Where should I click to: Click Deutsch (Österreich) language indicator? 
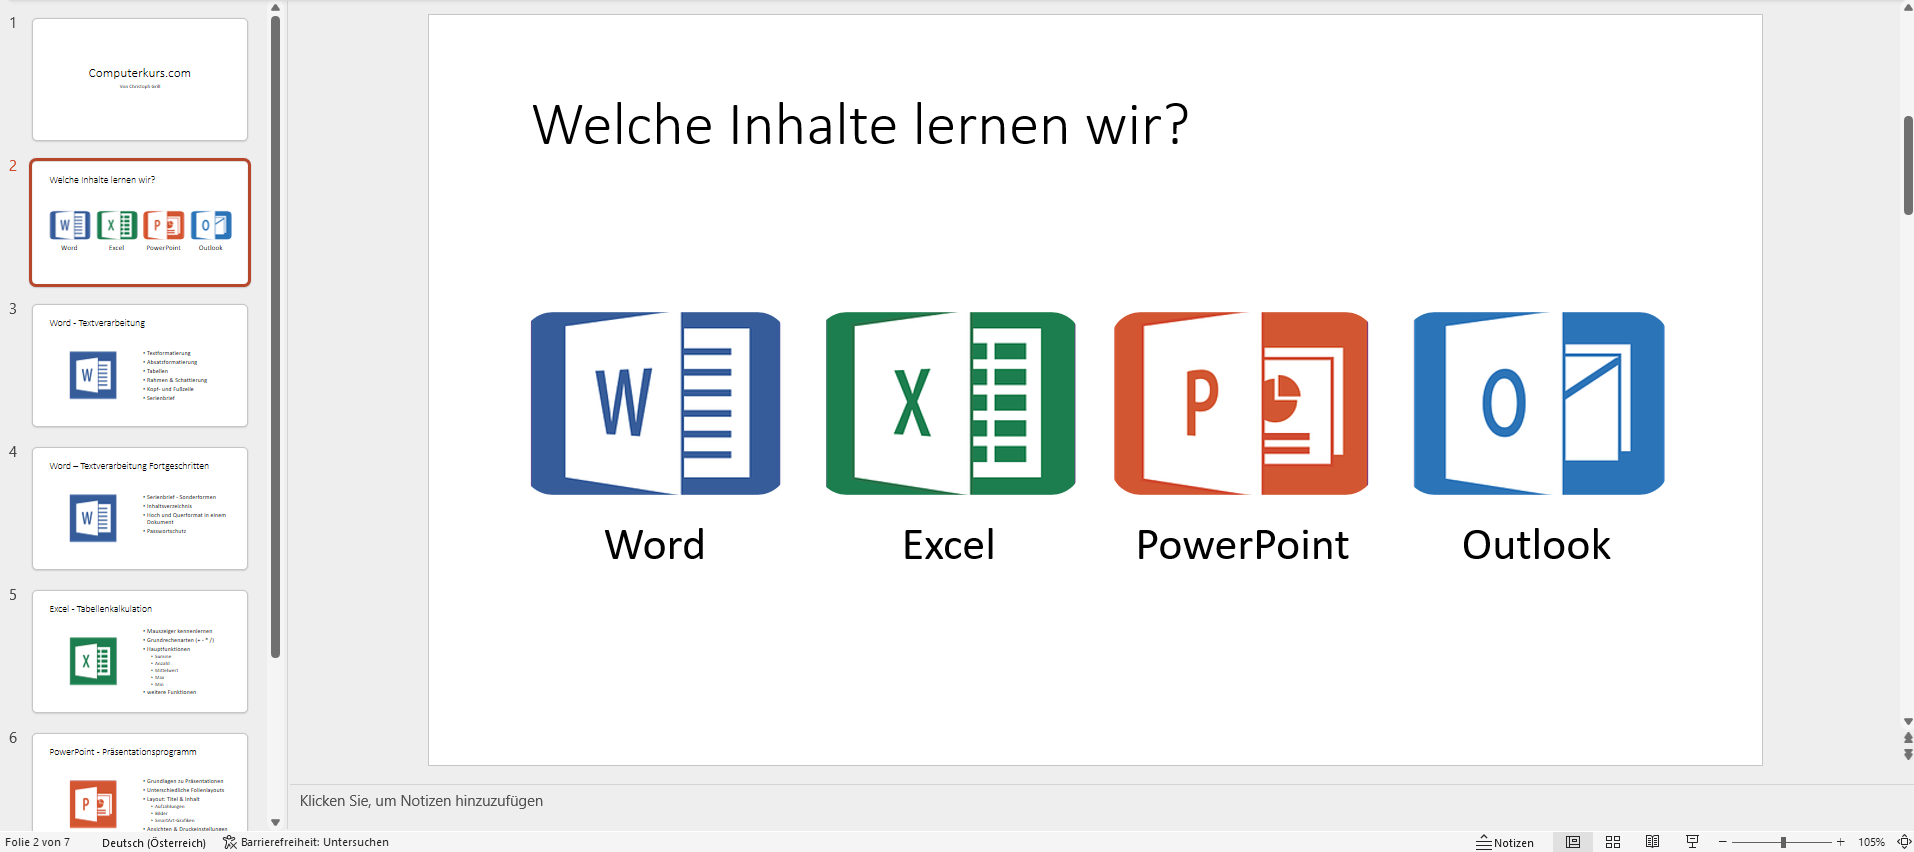pos(154,842)
